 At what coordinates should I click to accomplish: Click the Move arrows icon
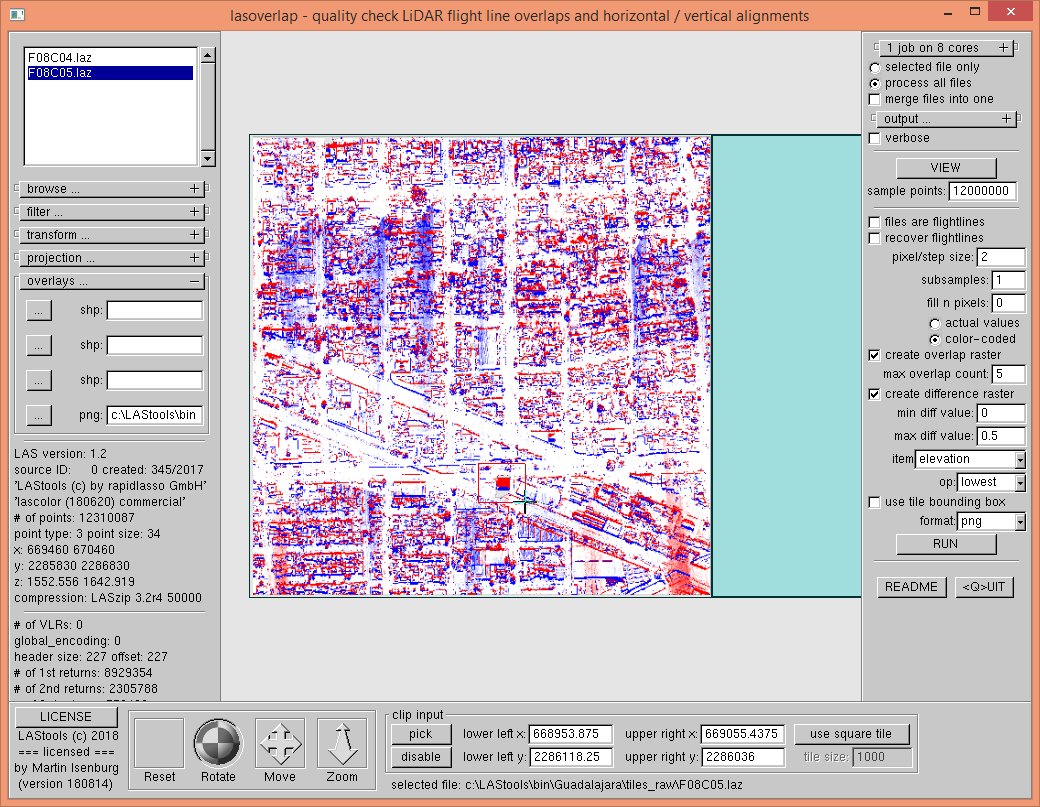(x=280, y=743)
